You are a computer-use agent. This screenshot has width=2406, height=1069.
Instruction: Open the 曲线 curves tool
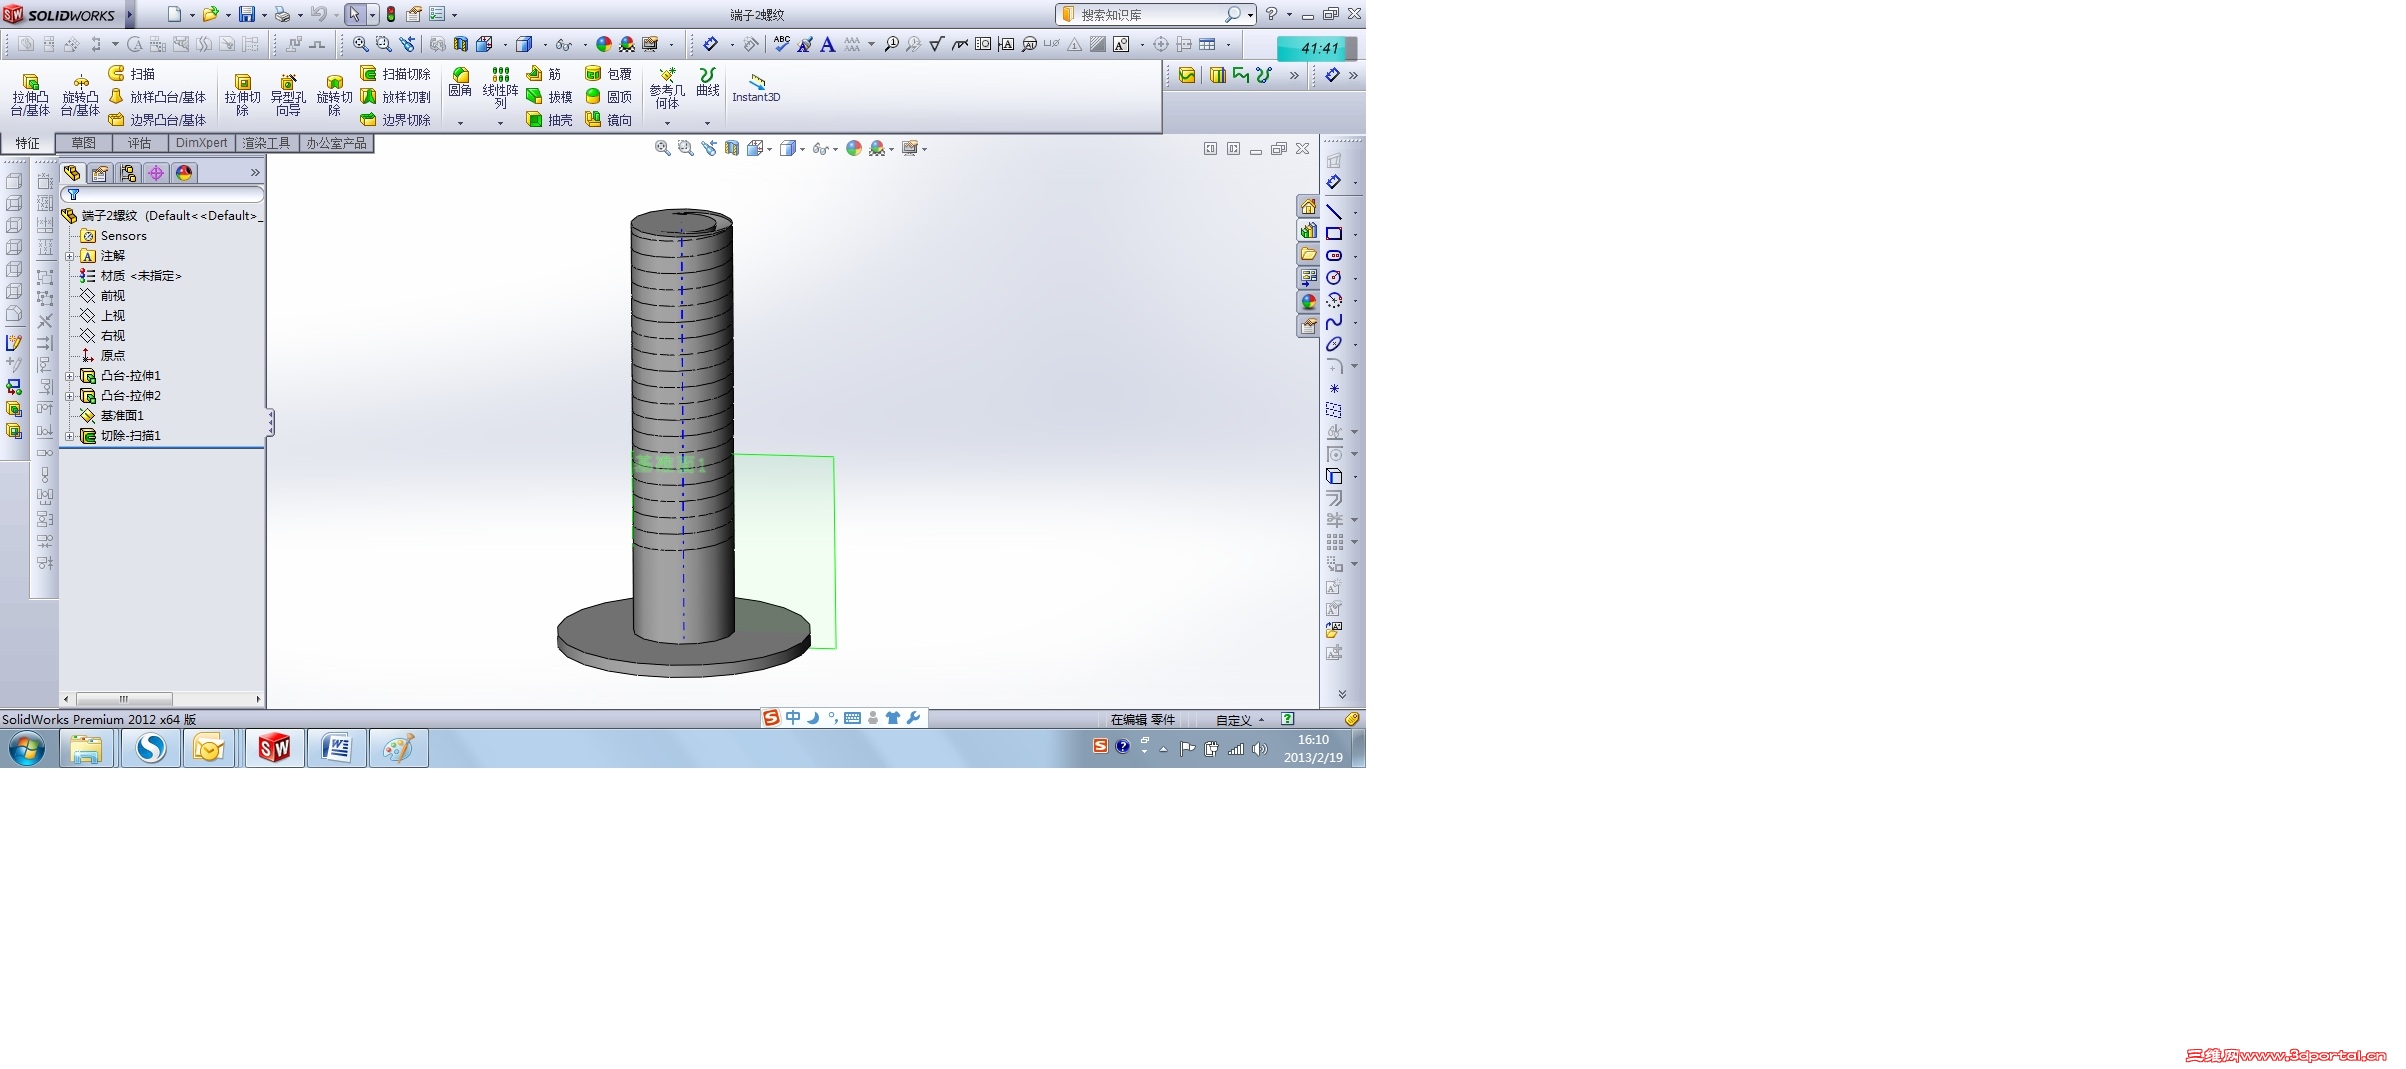coord(708,82)
